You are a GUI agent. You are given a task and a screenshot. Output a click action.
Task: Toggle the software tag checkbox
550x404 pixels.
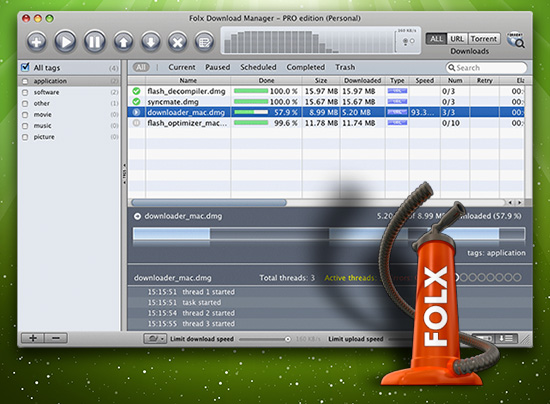(x=25, y=93)
